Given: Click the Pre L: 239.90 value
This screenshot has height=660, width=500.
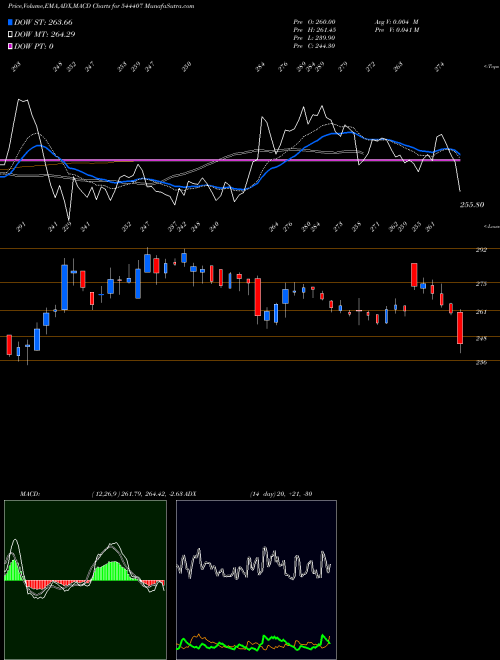Looking at the screenshot, I should 314,38.
